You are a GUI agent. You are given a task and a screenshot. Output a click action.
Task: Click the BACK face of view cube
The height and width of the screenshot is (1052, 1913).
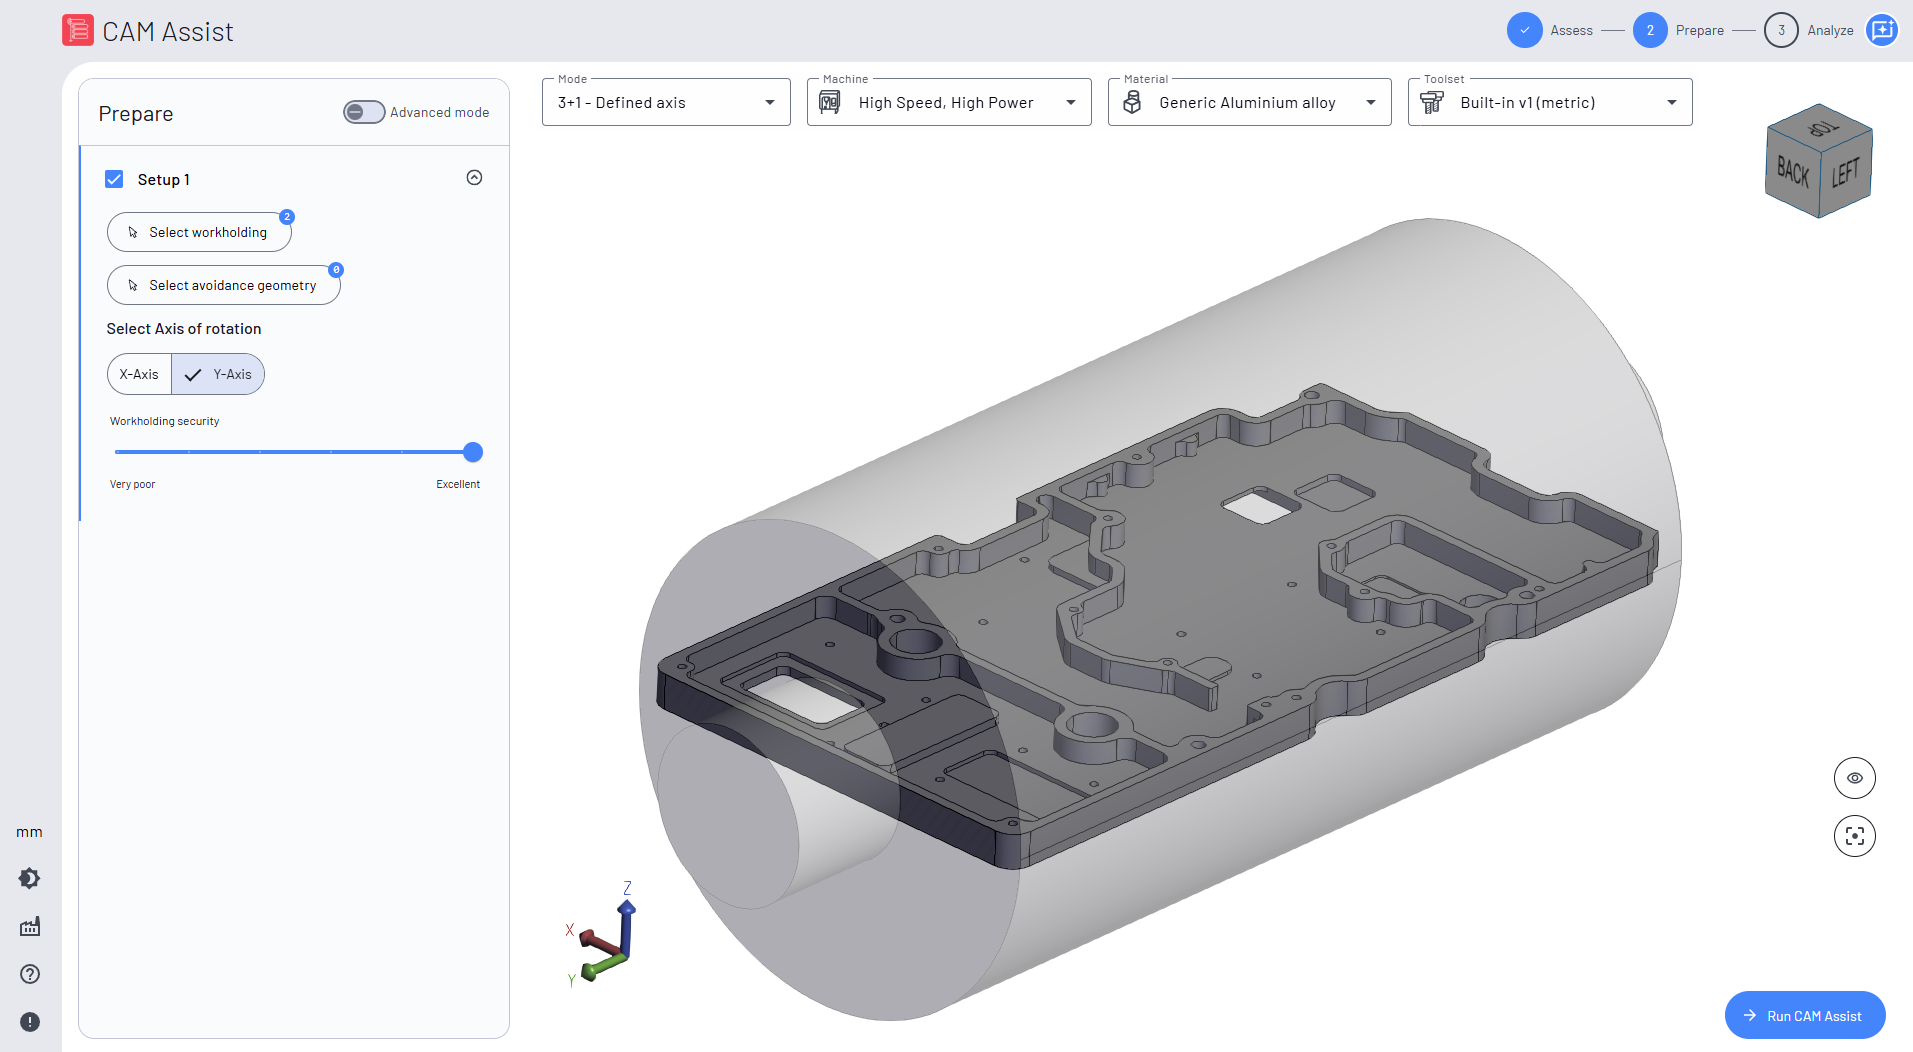click(1792, 172)
